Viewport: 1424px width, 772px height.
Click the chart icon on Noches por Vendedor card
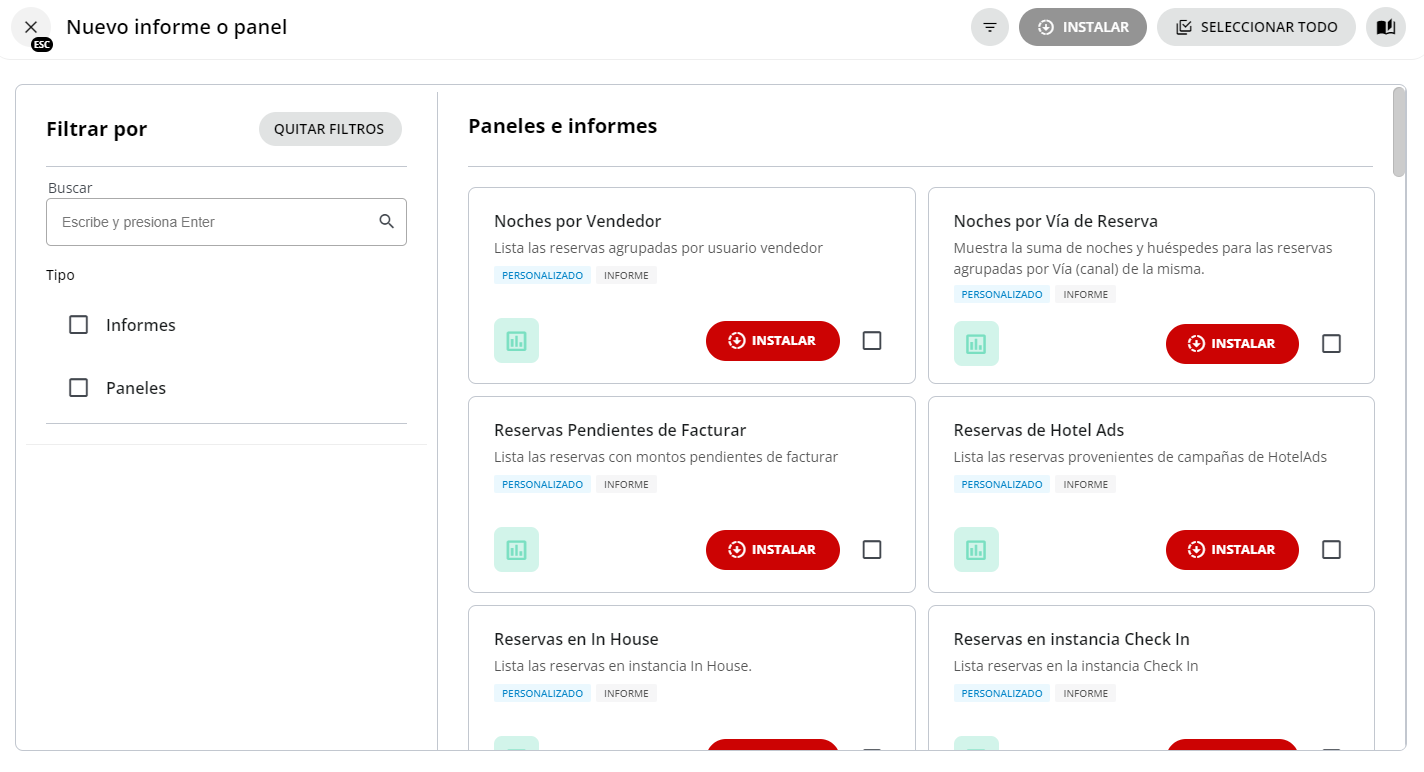coord(516,340)
